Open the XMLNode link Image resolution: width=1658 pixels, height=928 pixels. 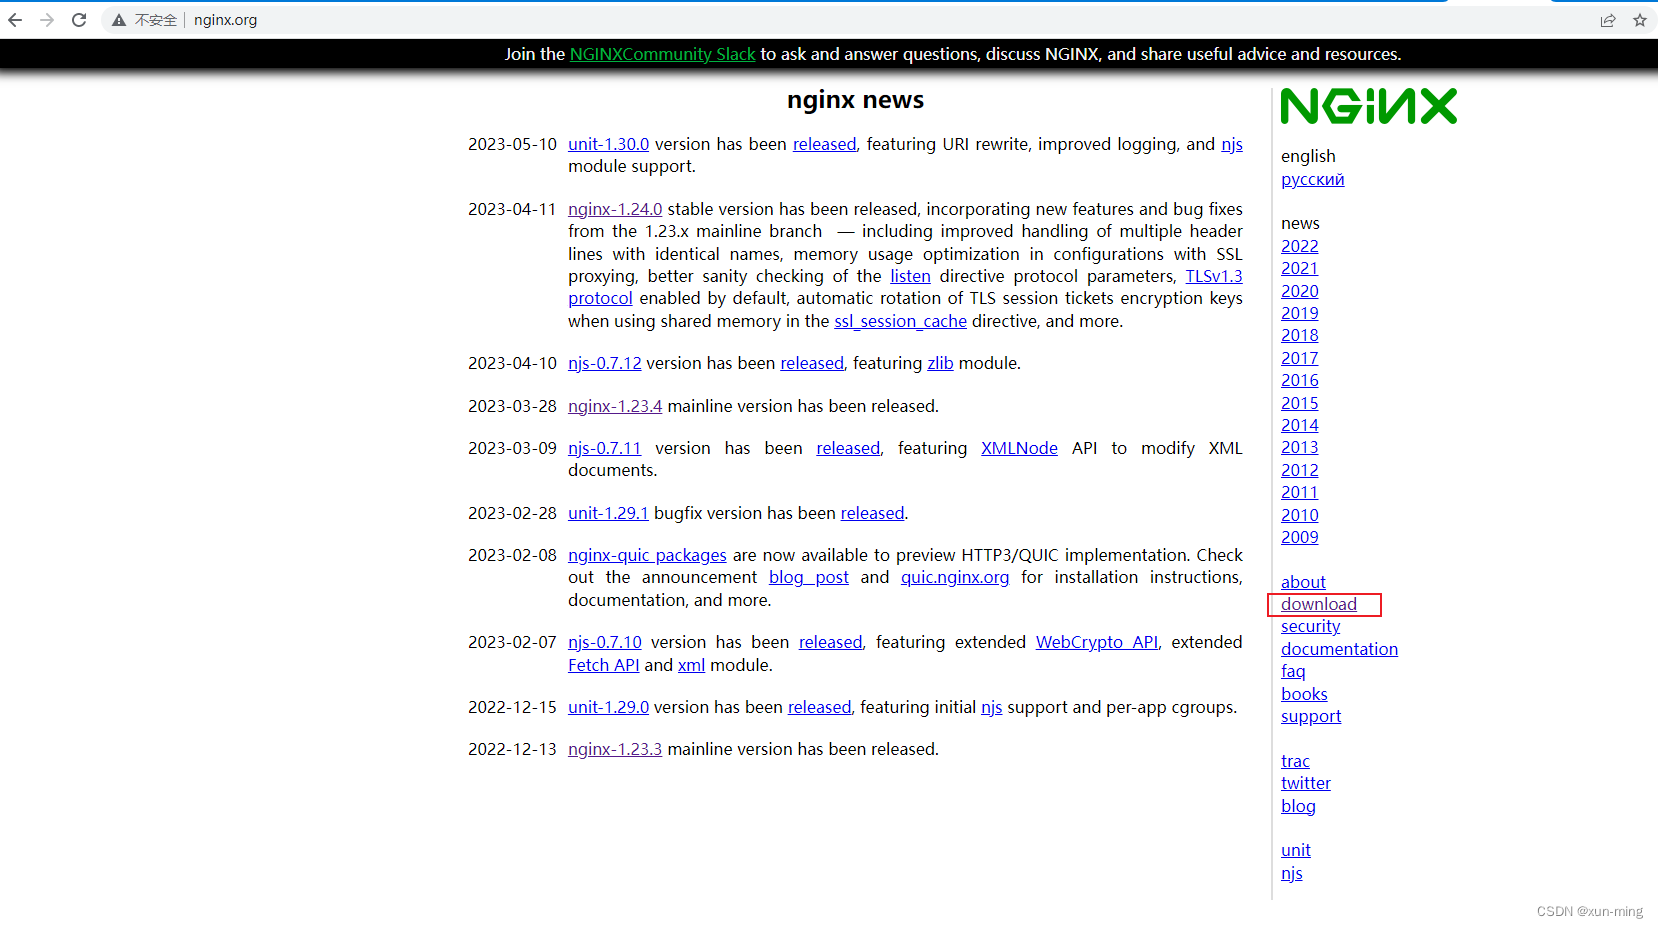coord(1019,448)
